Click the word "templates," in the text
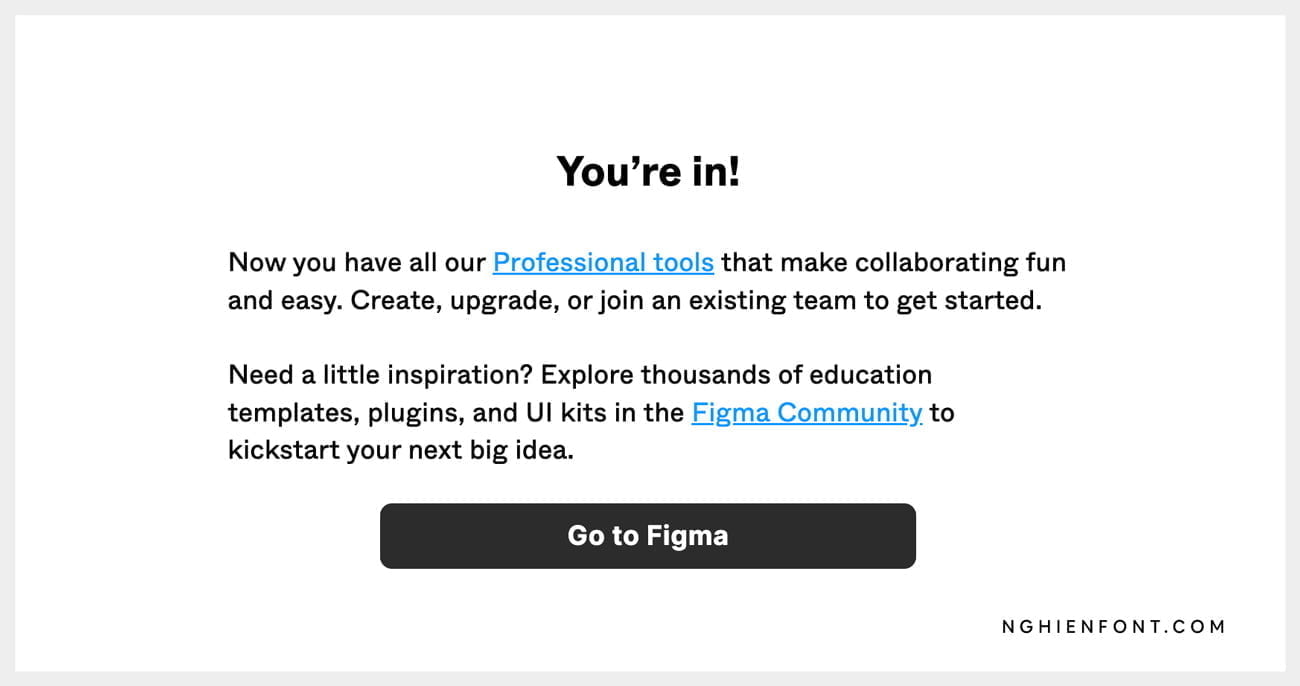 [x=293, y=413]
